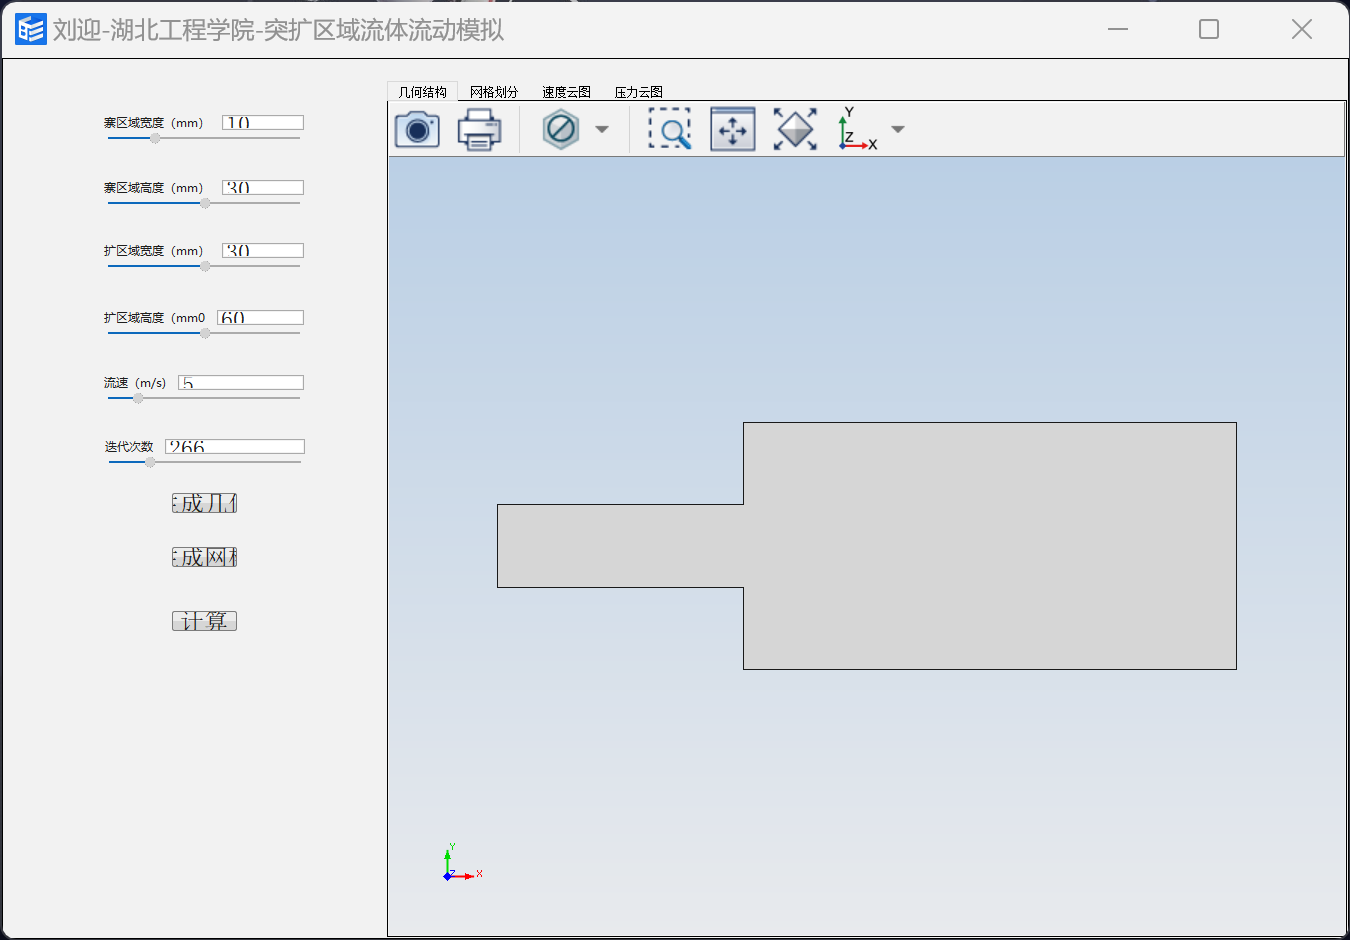Minimize the application window
The image size is (1350, 940).
(1118, 29)
